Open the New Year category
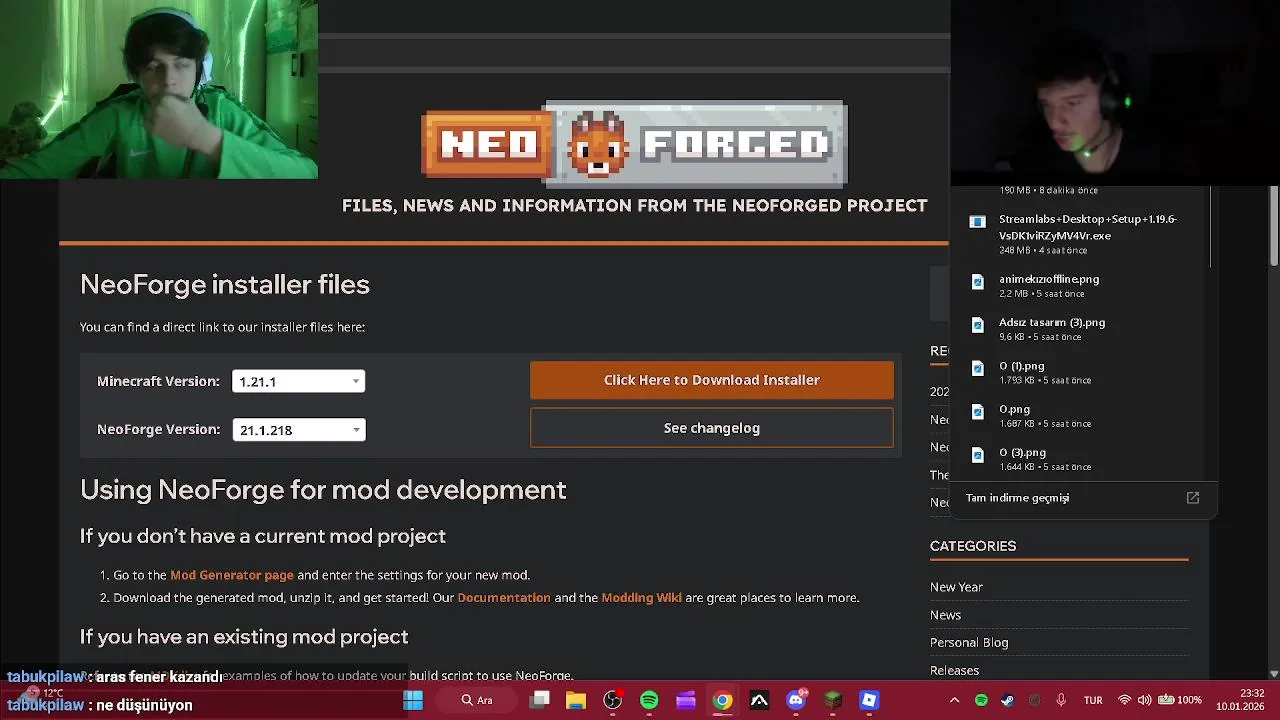This screenshot has height=720, width=1280. pyautogui.click(x=956, y=587)
